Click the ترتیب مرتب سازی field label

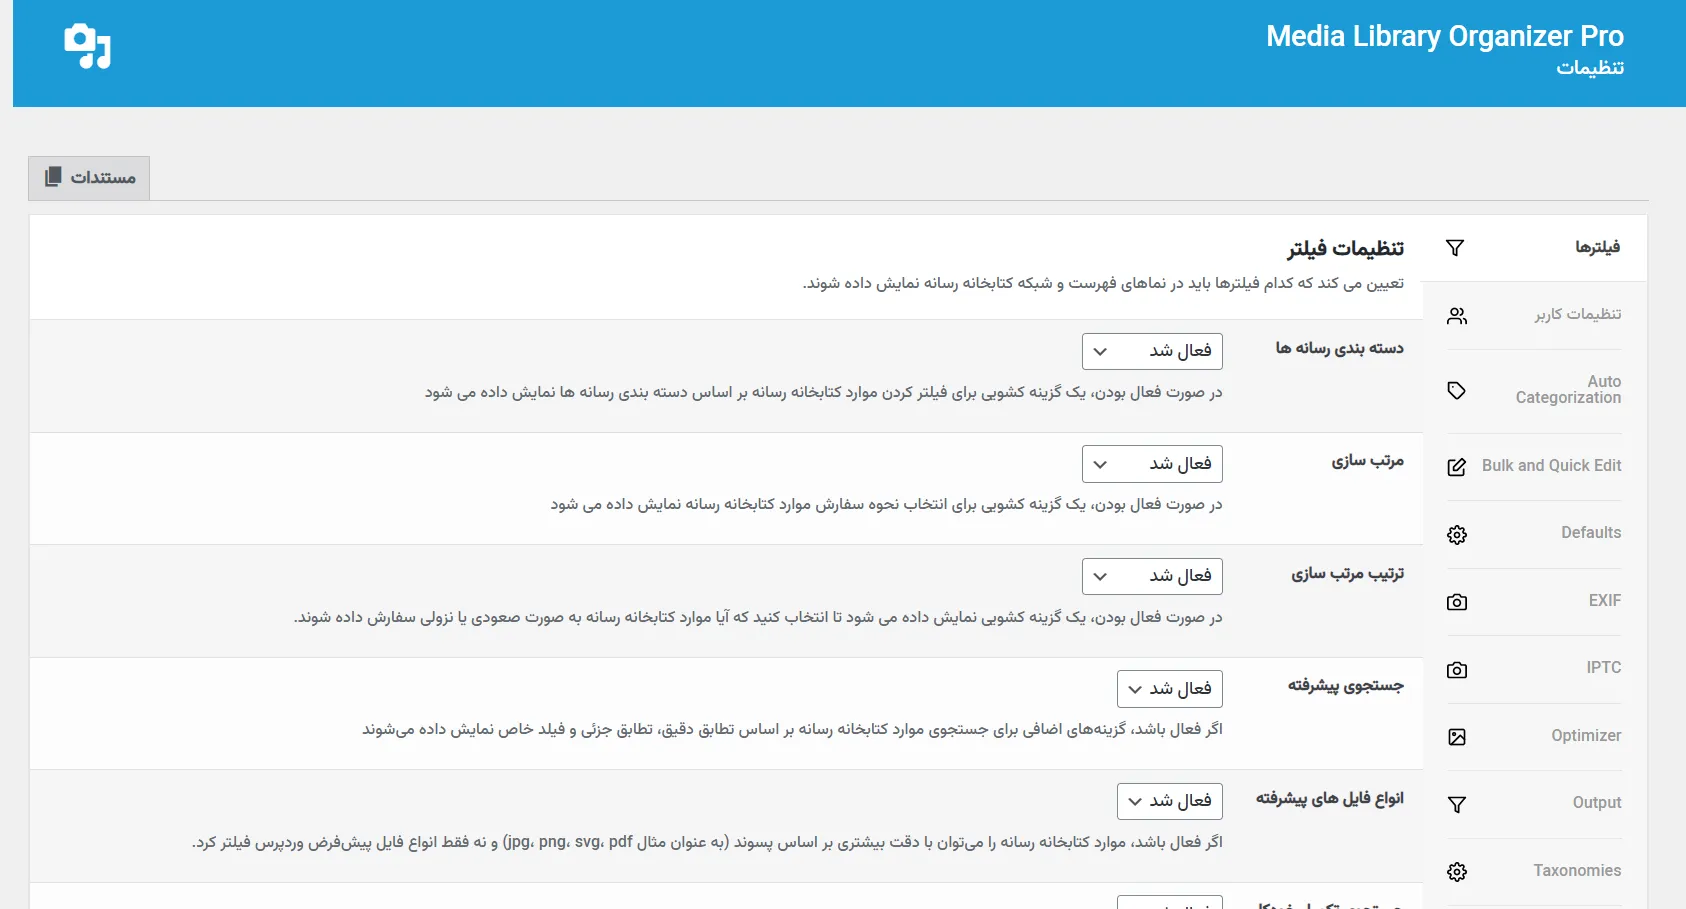coord(1347,574)
